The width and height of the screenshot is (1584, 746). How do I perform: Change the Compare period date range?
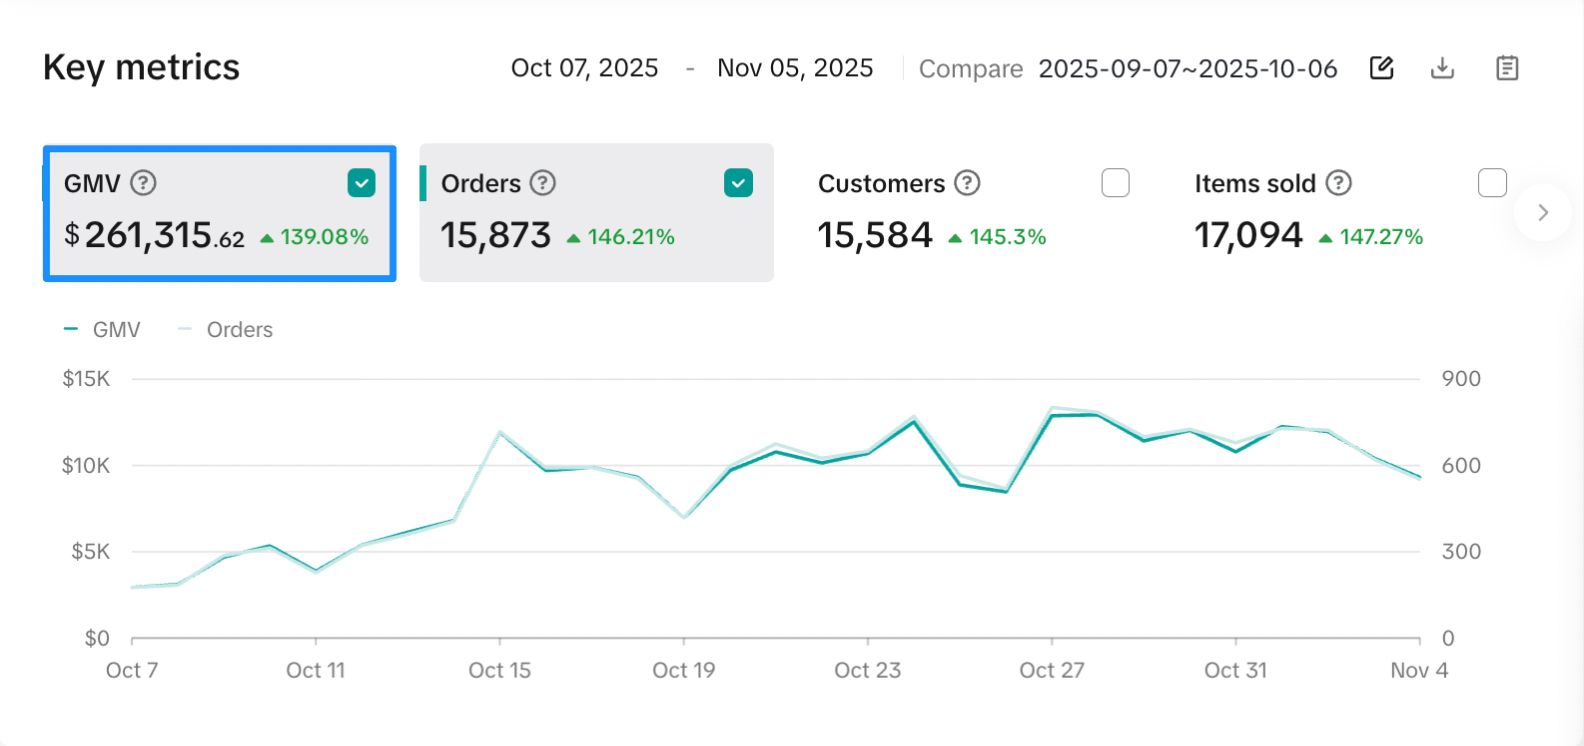pyautogui.click(x=1187, y=68)
